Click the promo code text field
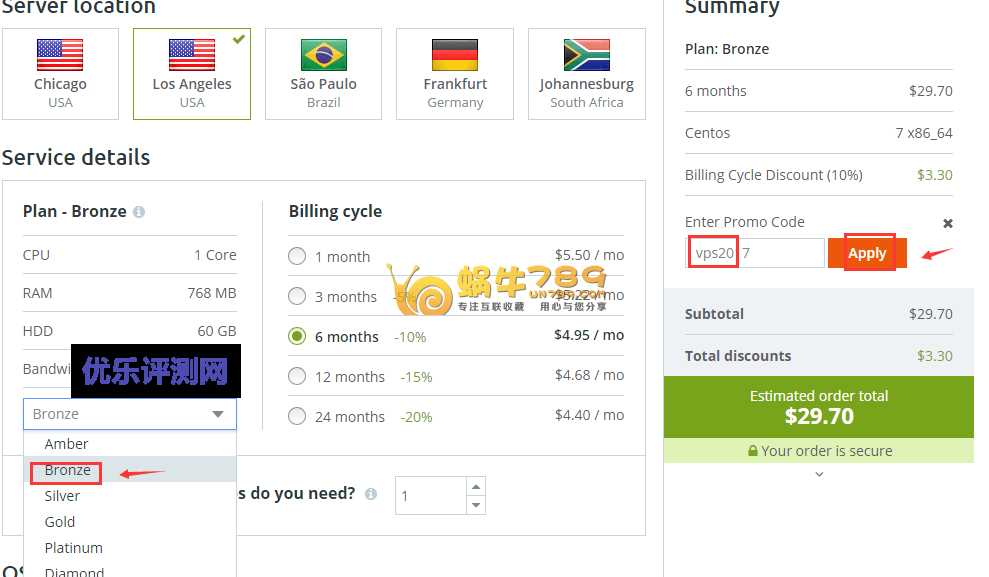The width and height of the screenshot is (989, 577). pyautogui.click(x=755, y=253)
